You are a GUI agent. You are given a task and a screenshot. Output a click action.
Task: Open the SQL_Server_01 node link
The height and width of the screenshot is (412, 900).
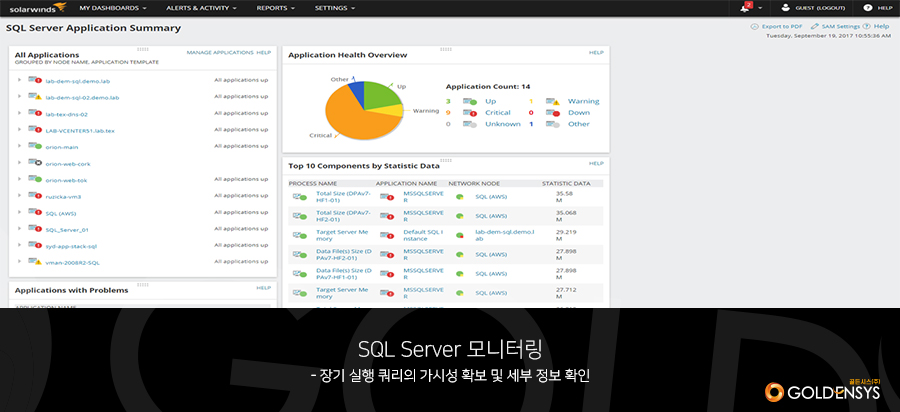[x=67, y=230]
